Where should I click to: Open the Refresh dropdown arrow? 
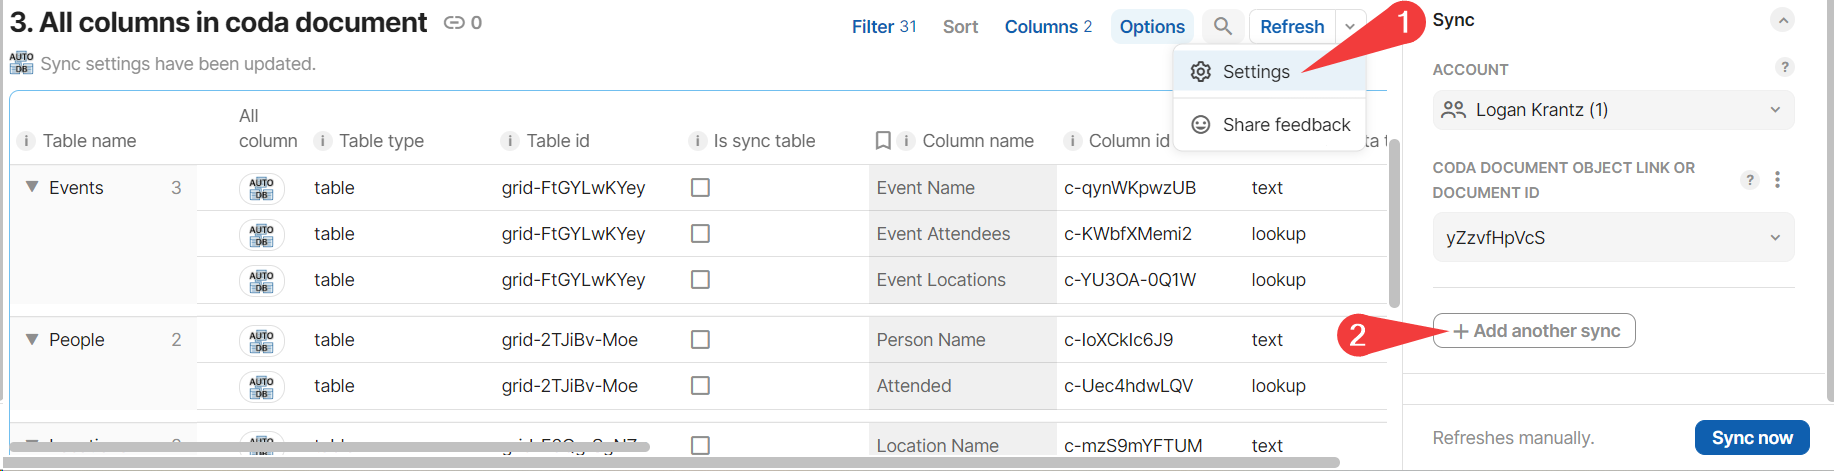[x=1350, y=27]
